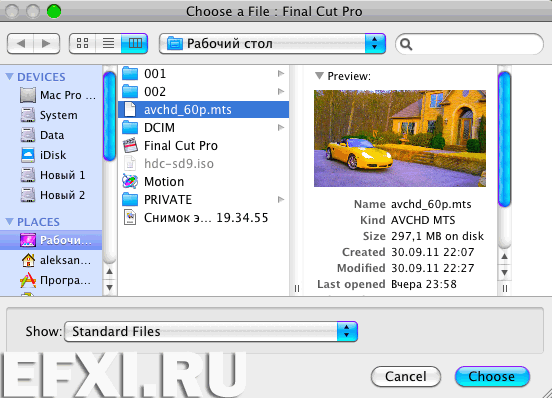Expand 001 folder via its arrow

[x=281, y=73]
